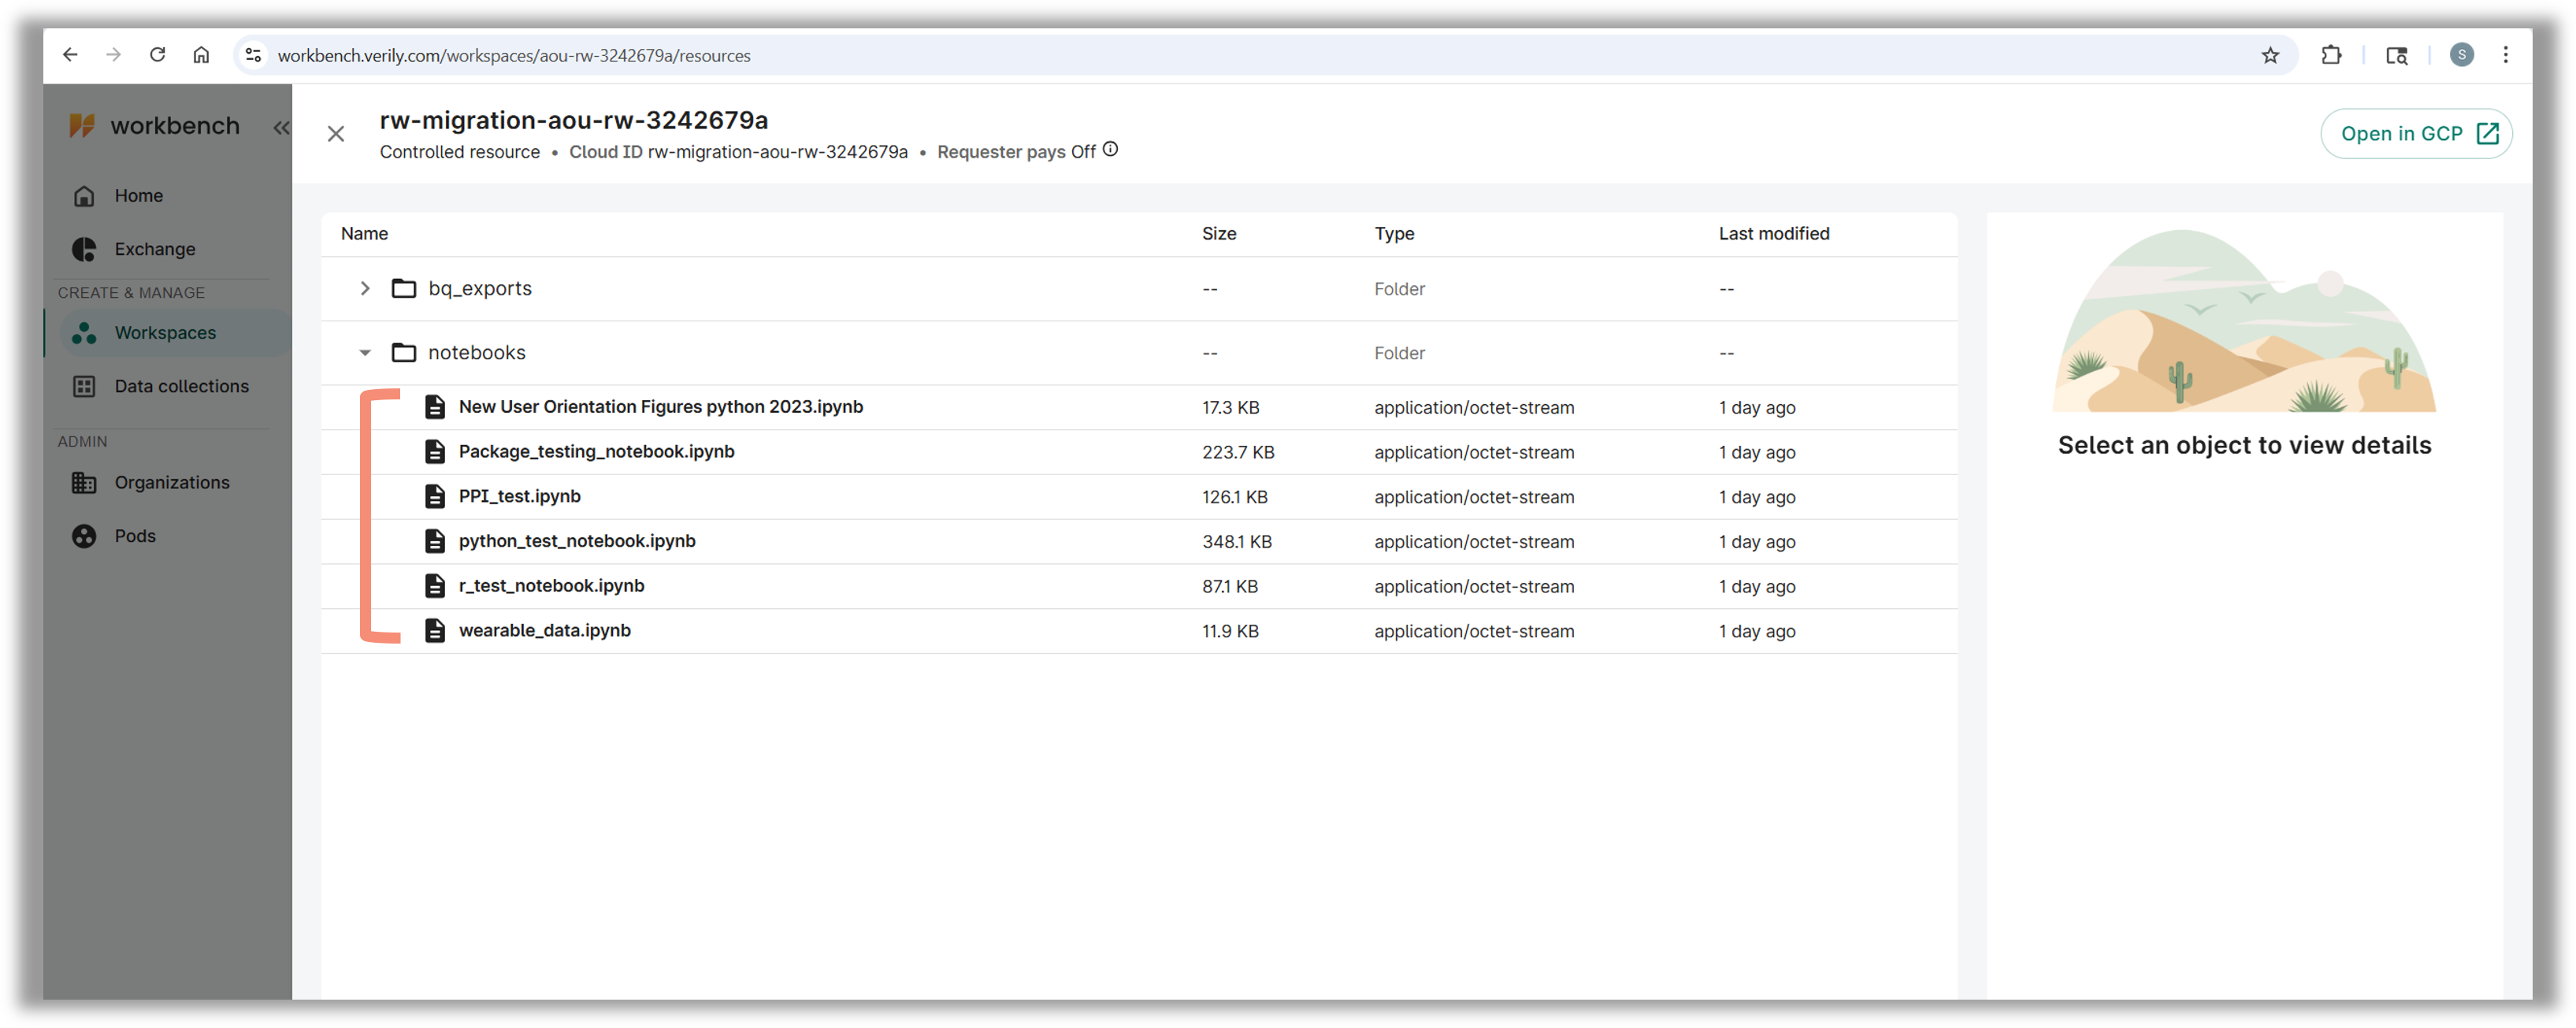Viewport: 2576px width, 1028px height.
Task: Click size value 348.1 KB
Action: [x=1237, y=542]
